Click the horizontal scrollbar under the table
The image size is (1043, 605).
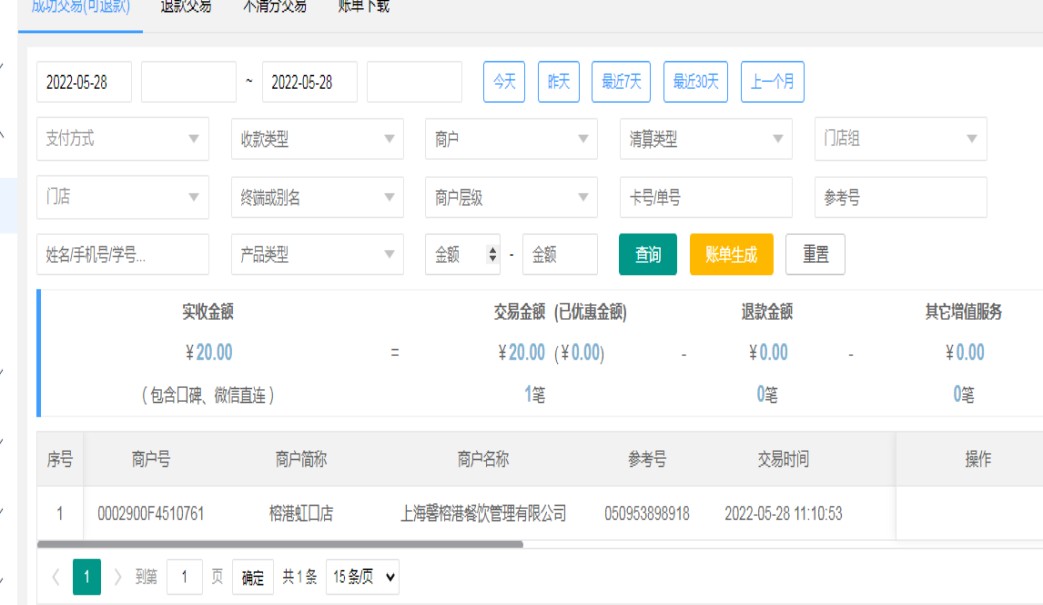[x=280, y=545]
